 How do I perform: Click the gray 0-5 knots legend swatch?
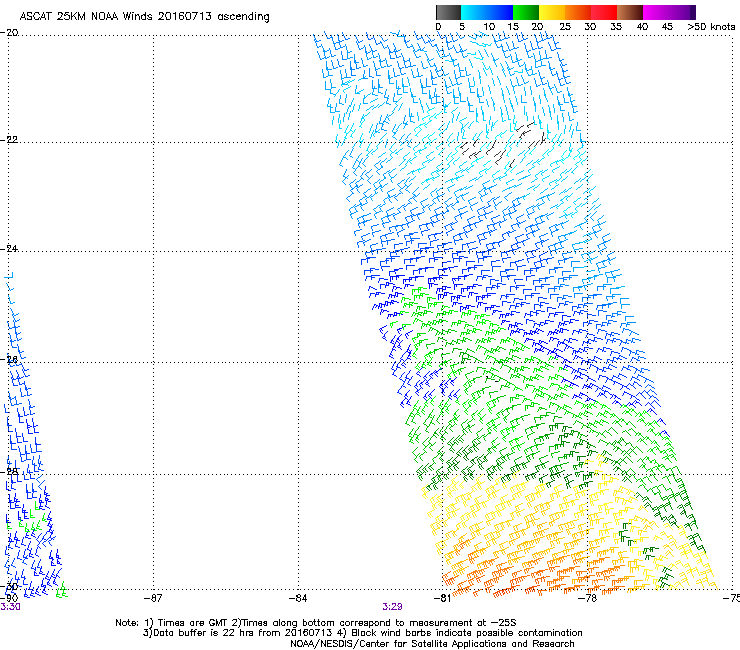[x=448, y=12]
